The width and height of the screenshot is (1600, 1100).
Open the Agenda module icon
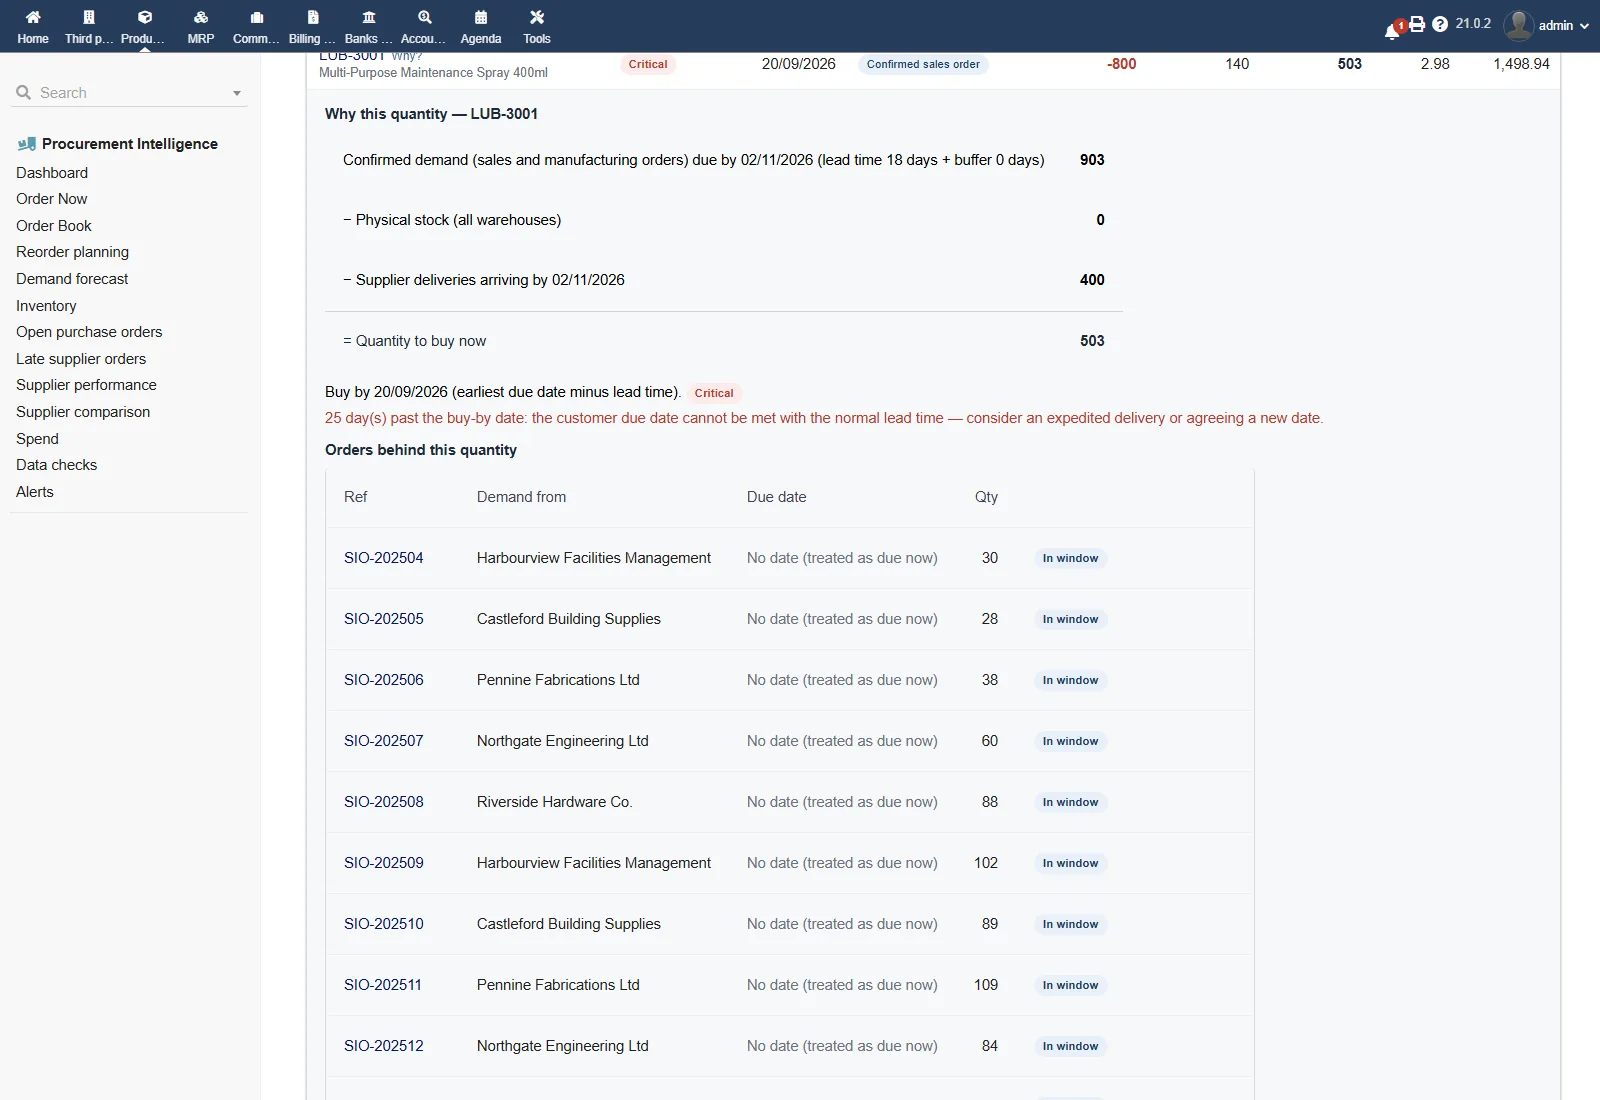tap(481, 17)
